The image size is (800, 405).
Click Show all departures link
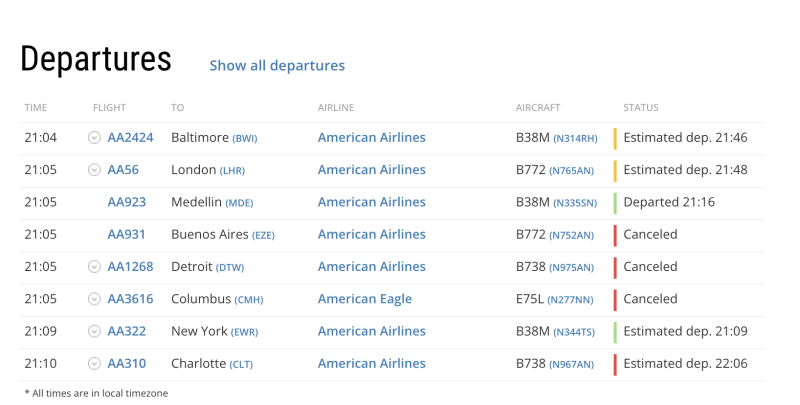click(277, 65)
